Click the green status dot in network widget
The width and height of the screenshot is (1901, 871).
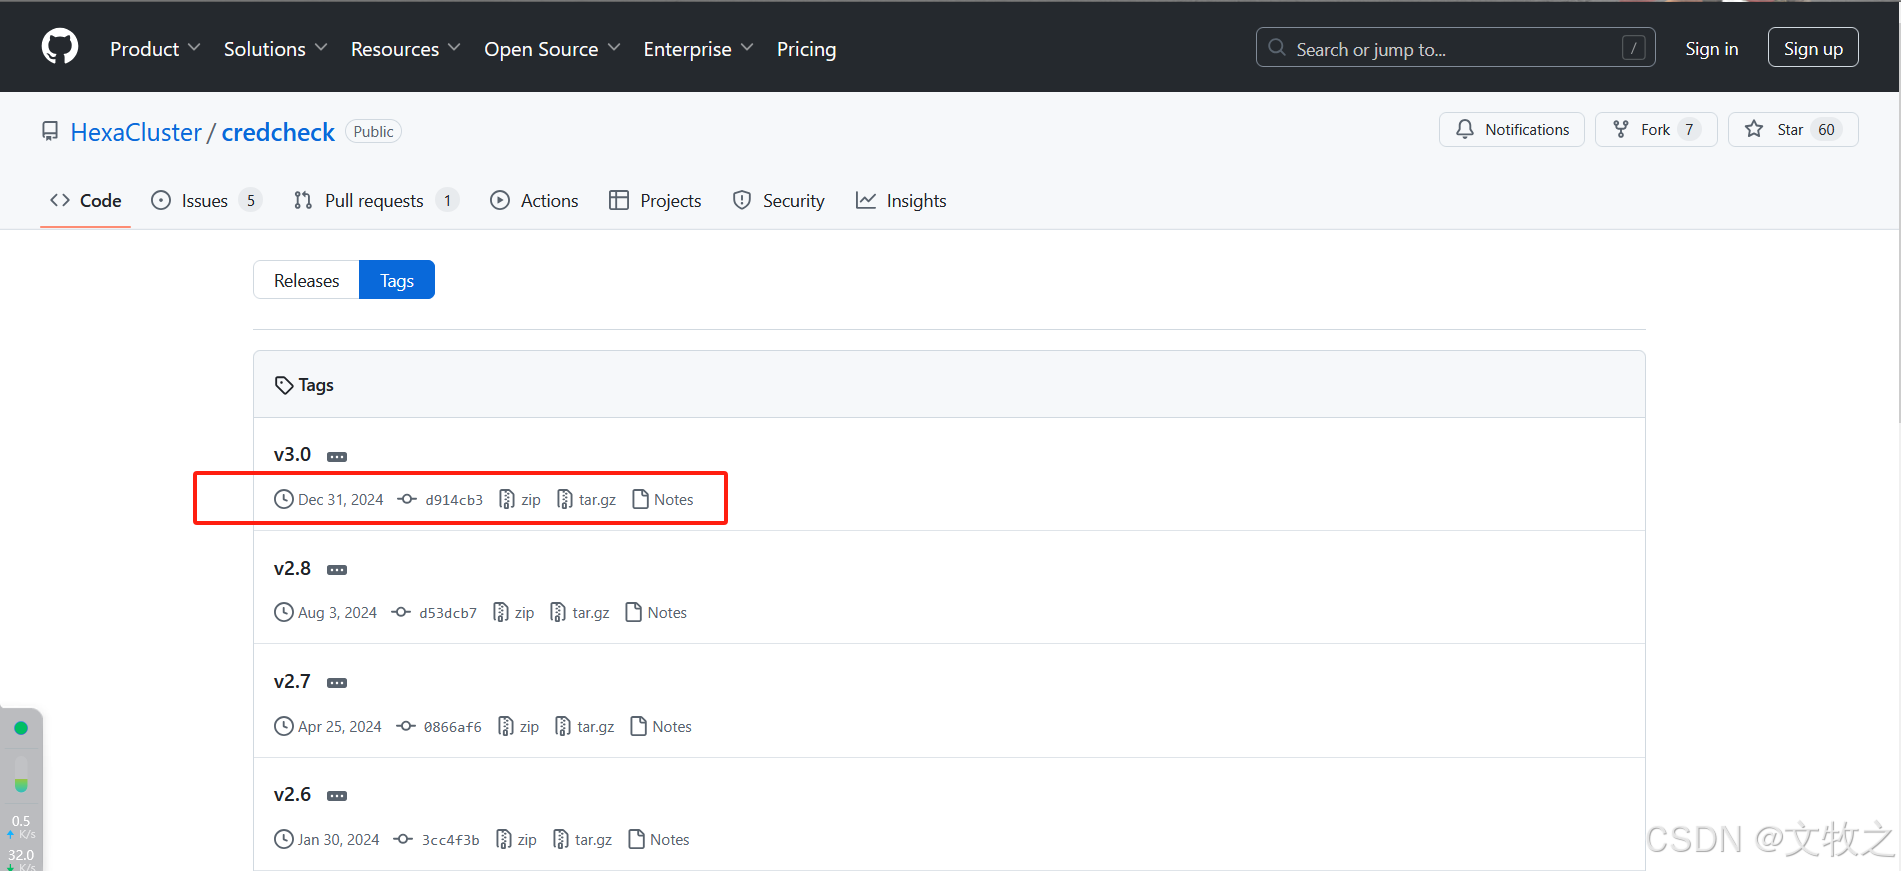pos(21,728)
